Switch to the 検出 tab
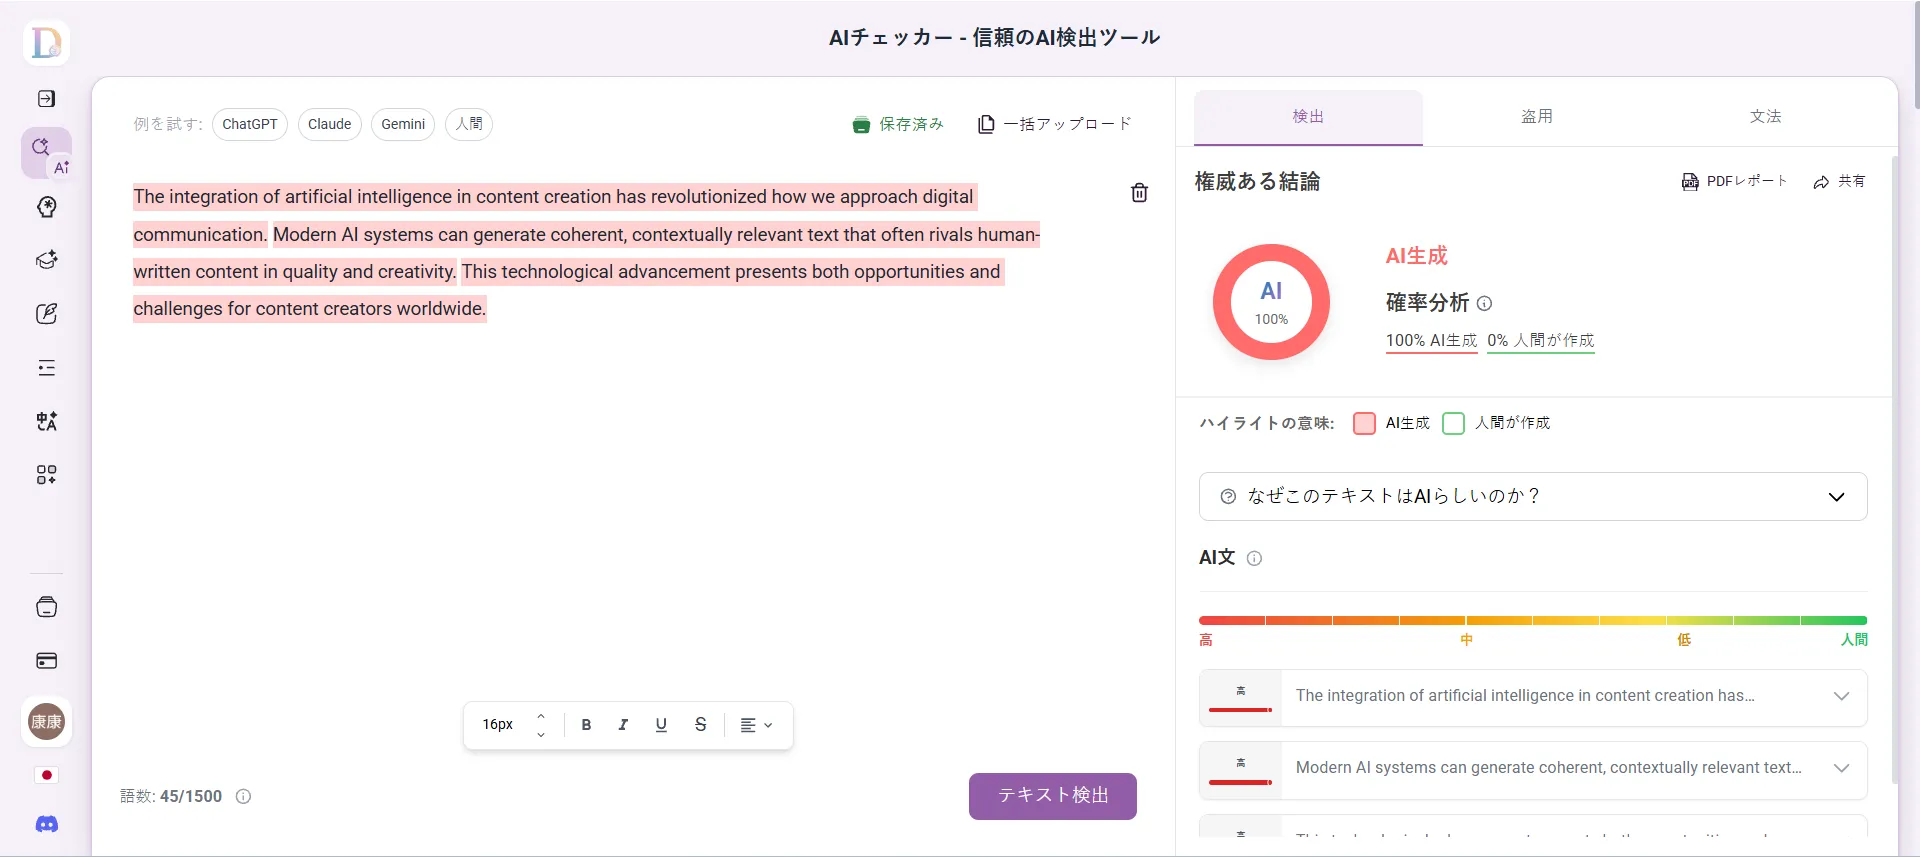The width and height of the screenshot is (1920, 857). 1308,117
